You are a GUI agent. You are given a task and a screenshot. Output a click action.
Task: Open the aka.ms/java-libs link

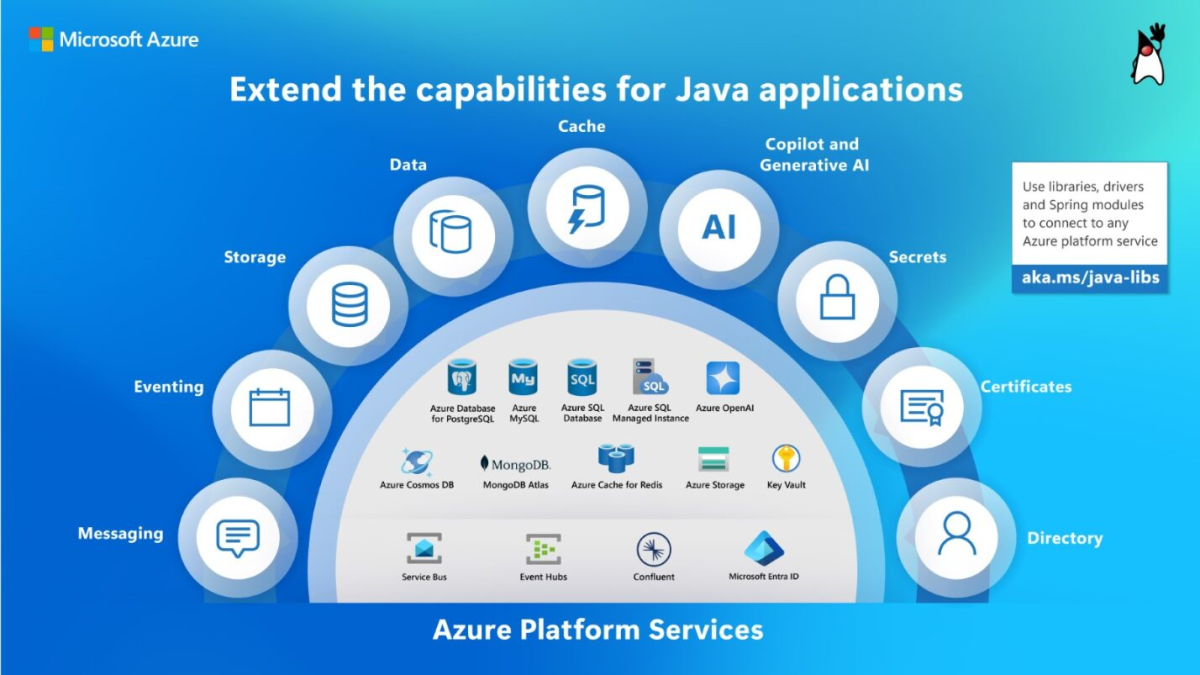1090,279
